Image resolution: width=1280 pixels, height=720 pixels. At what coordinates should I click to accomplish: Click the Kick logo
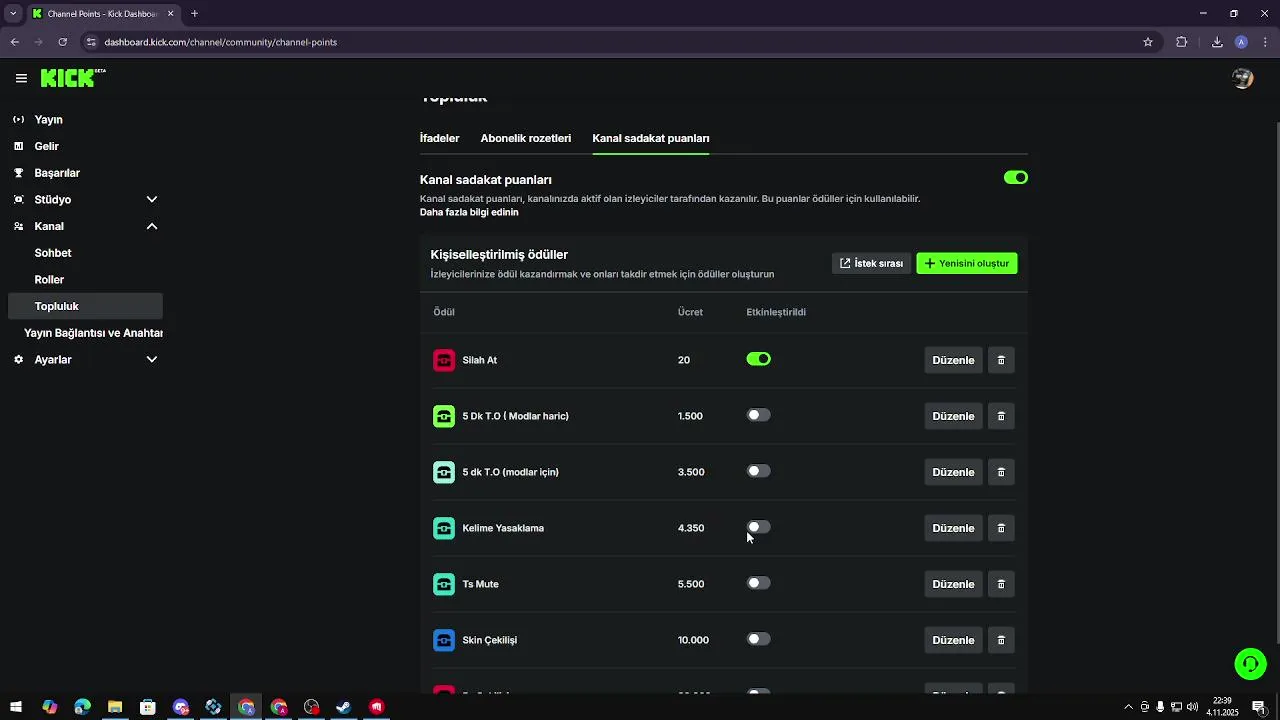pos(72,78)
